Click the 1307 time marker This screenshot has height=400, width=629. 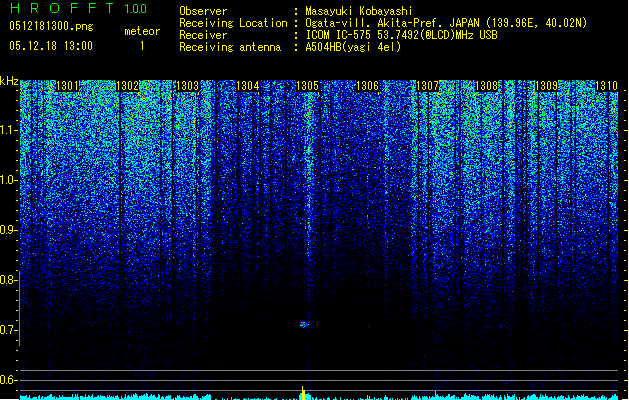click(427, 86)
